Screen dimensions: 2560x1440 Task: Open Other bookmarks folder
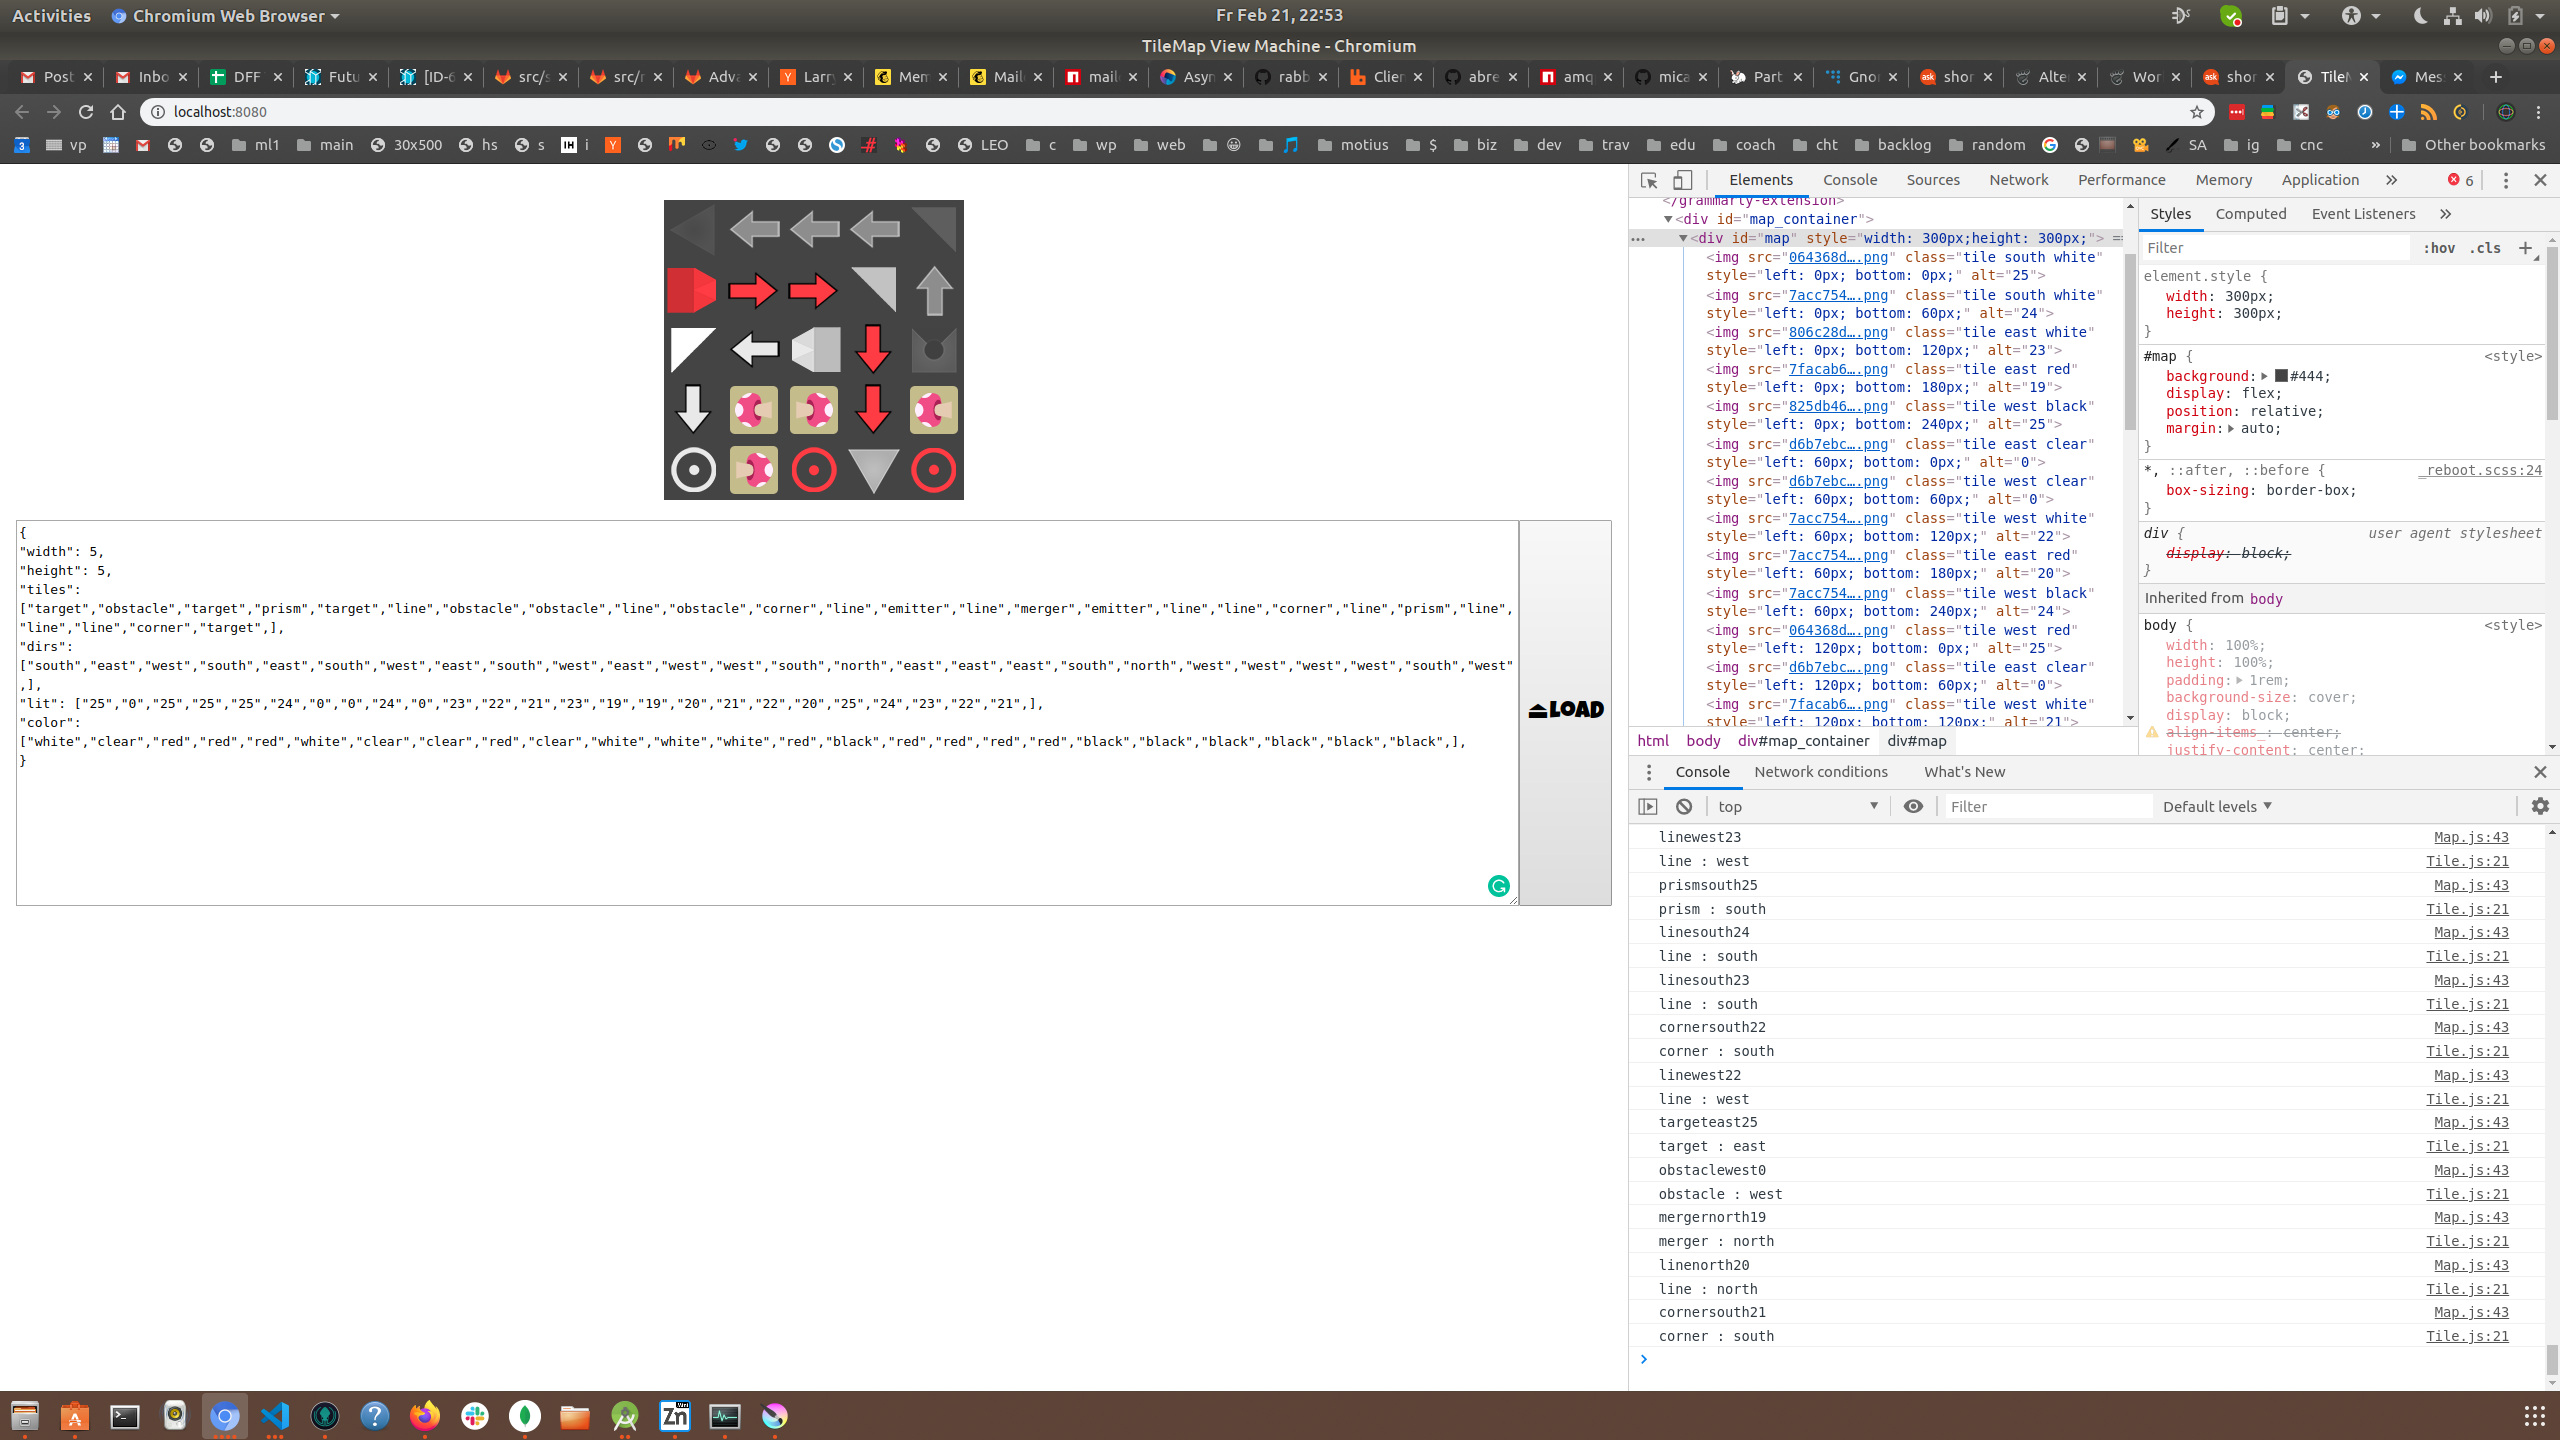2473,145
